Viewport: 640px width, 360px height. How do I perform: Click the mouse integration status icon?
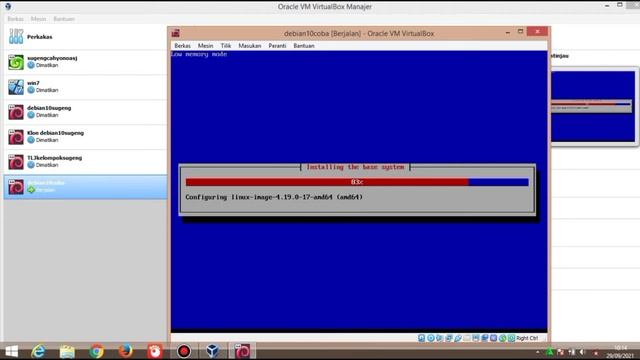[x=502, y=338]
